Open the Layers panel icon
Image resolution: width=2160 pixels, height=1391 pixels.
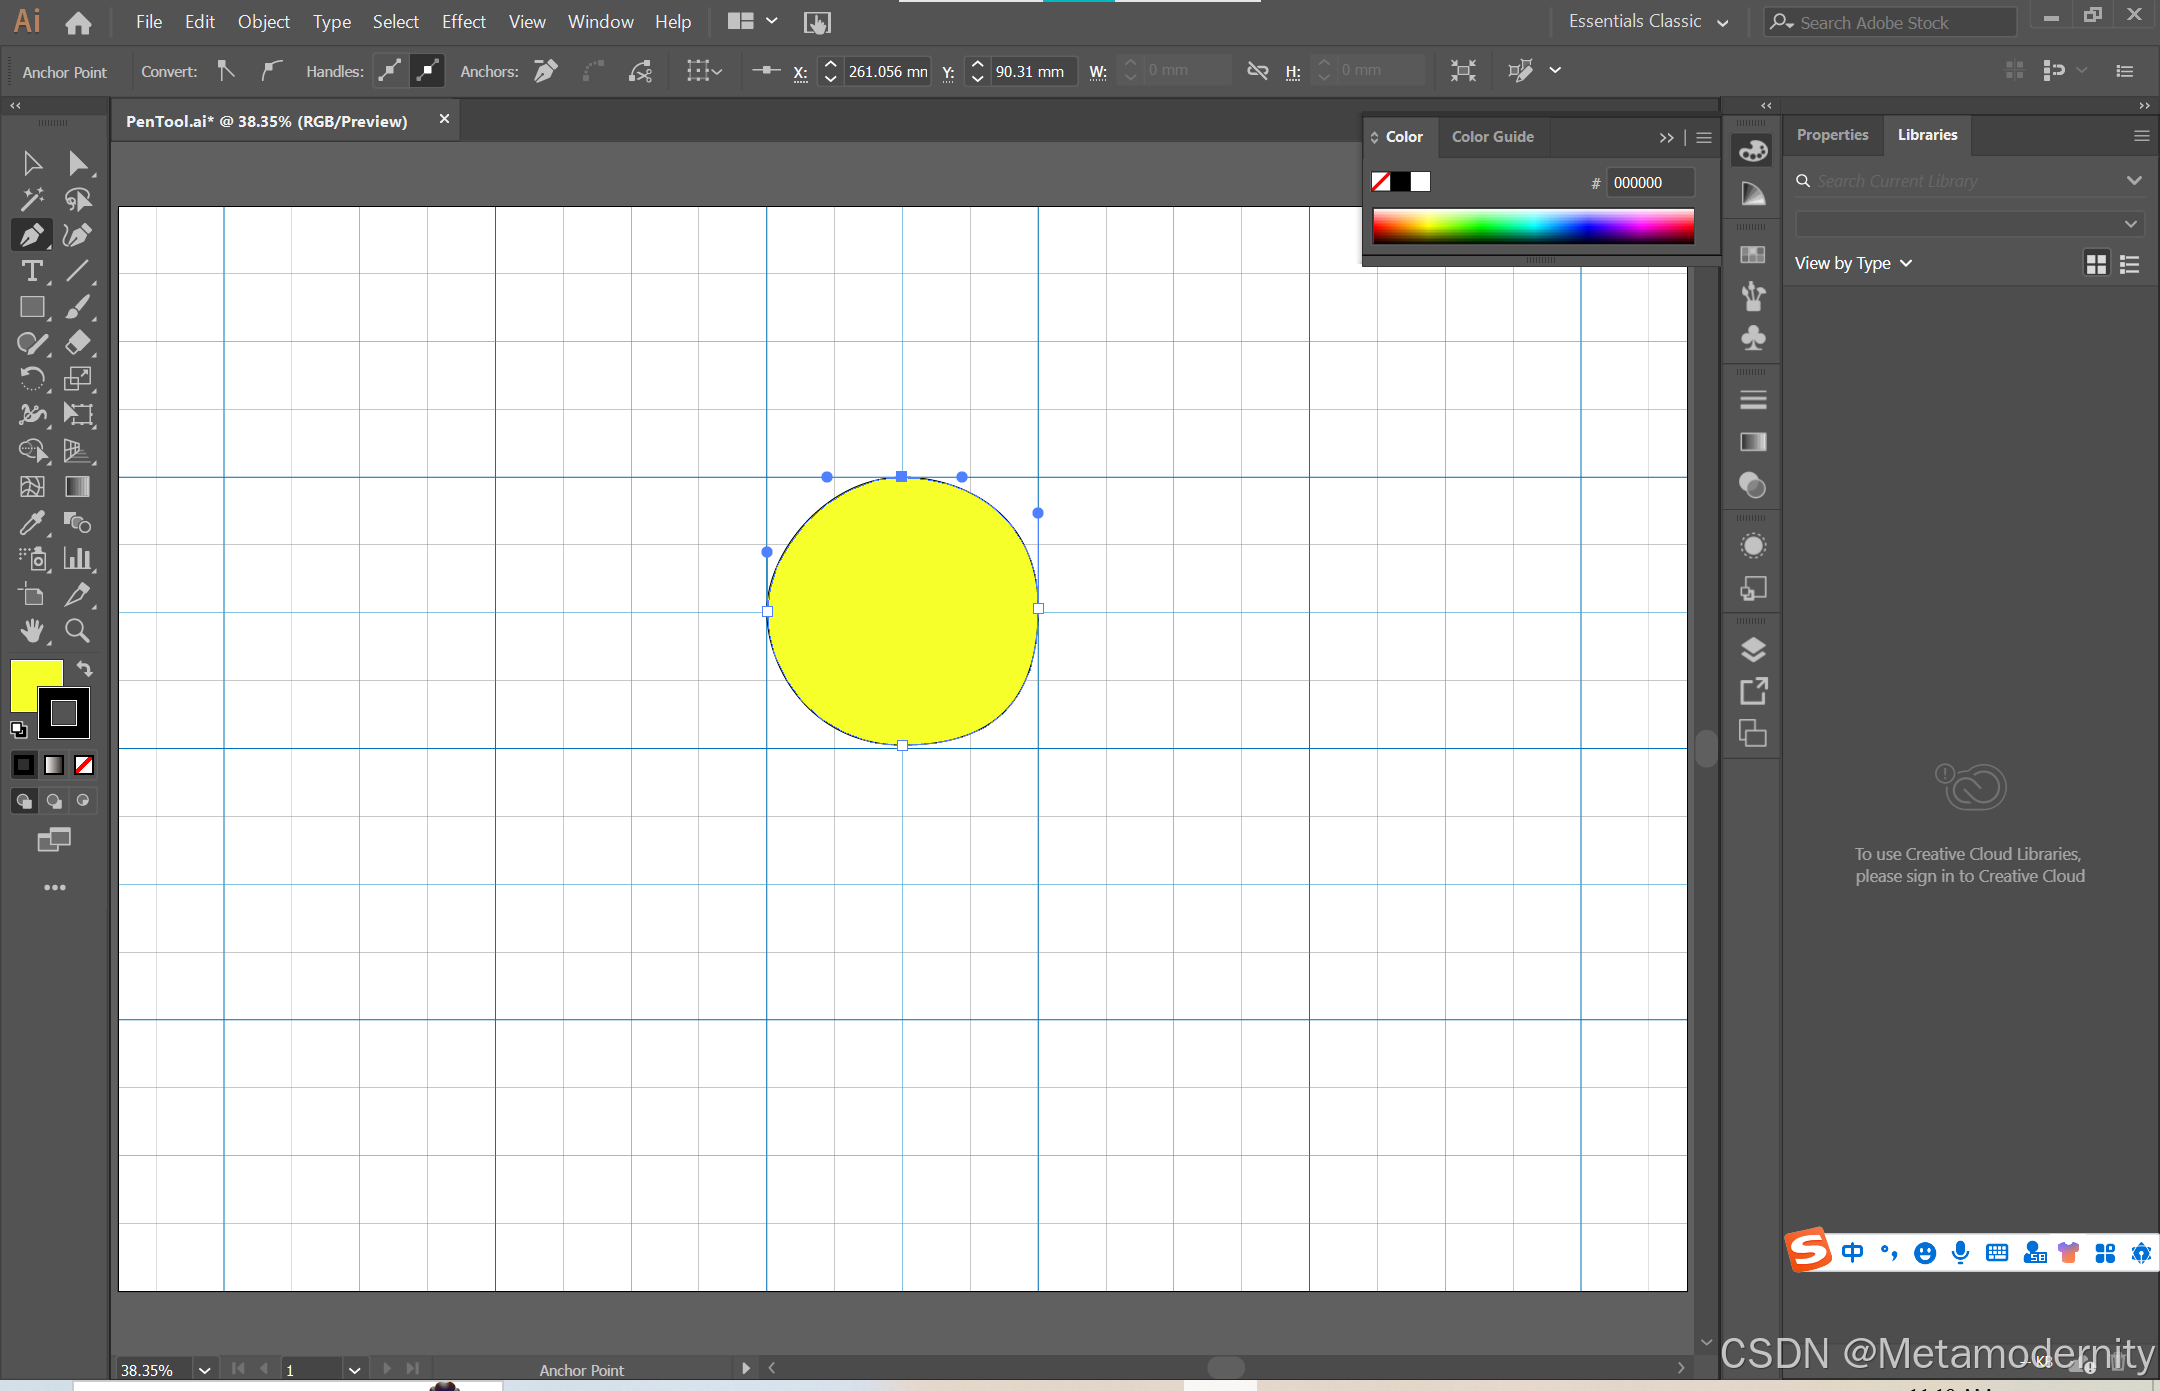tap(1753, 650)
